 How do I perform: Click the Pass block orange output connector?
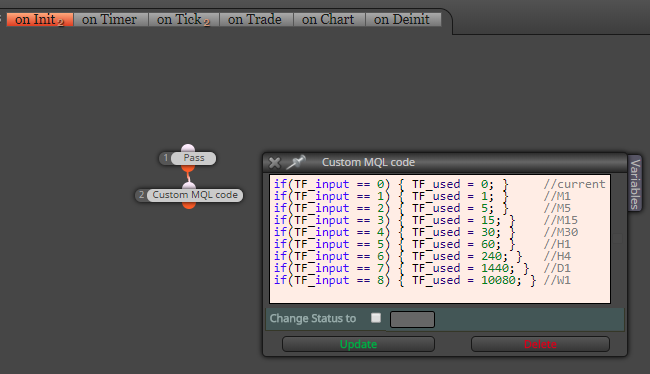click(x=188, y=168)
